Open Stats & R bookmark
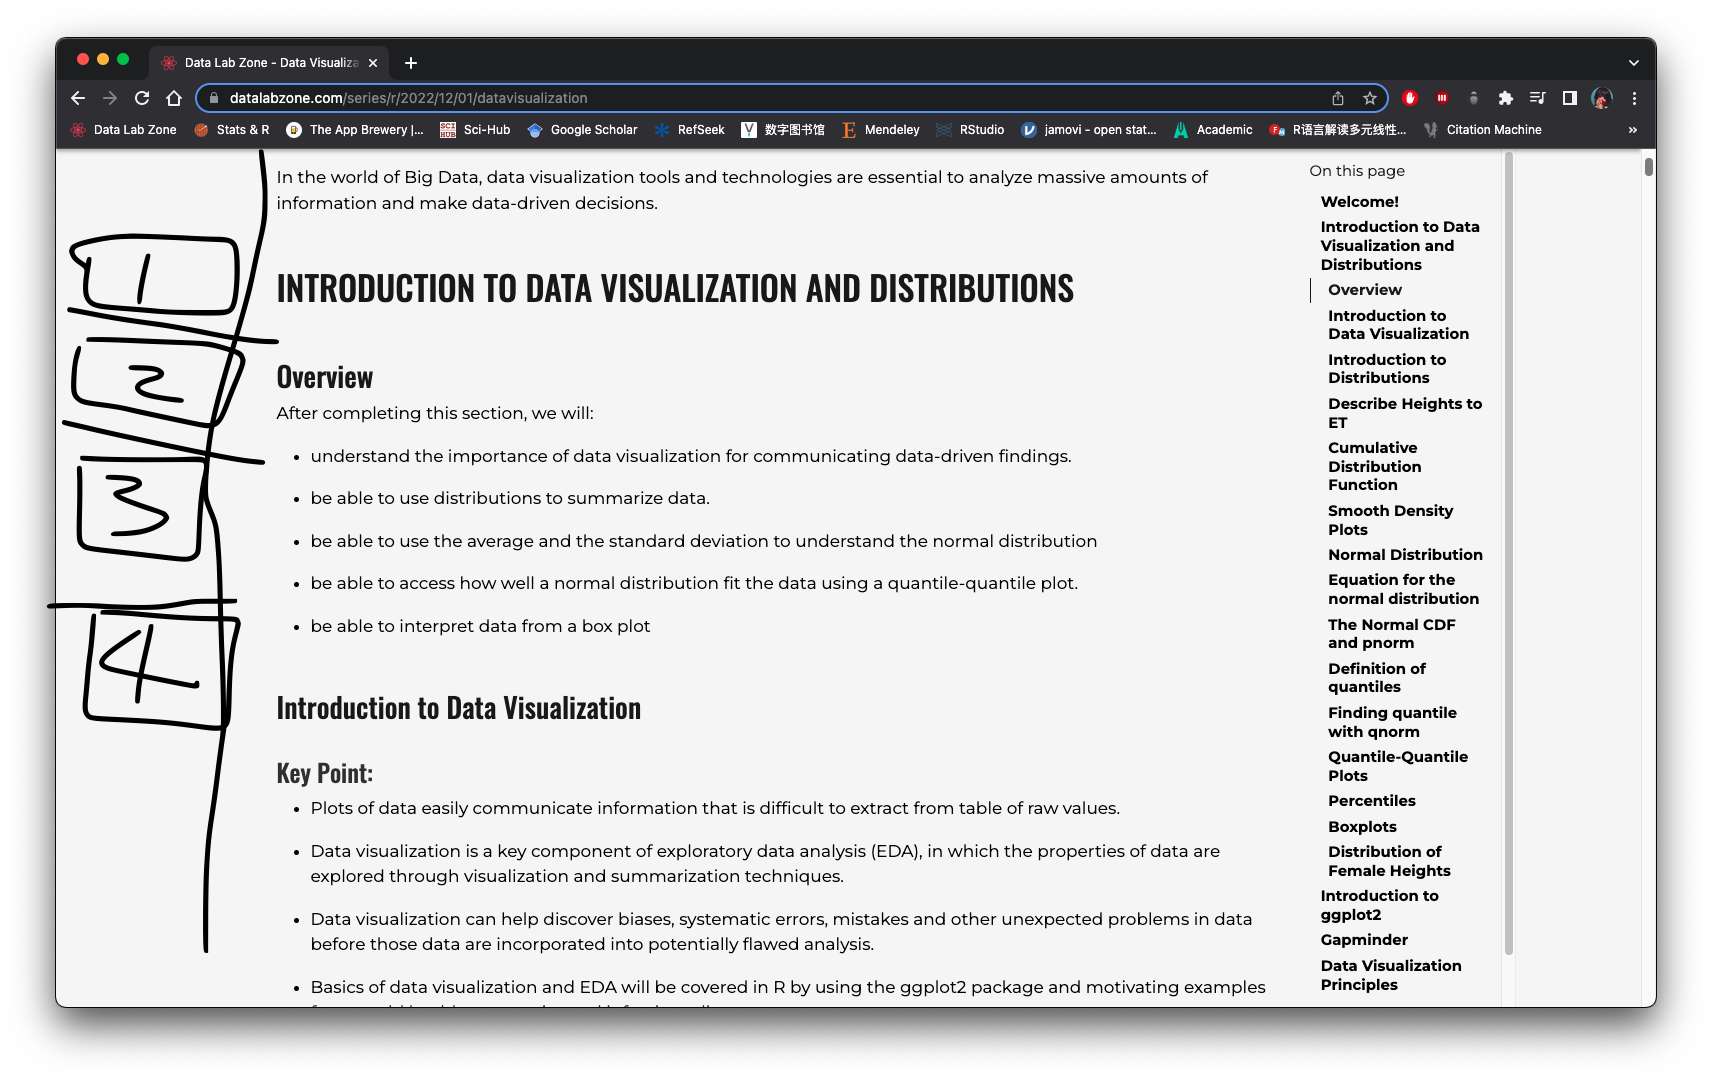Image resolution: width=1712 pixels, height=1081 pixels. [x=232, y=130]
